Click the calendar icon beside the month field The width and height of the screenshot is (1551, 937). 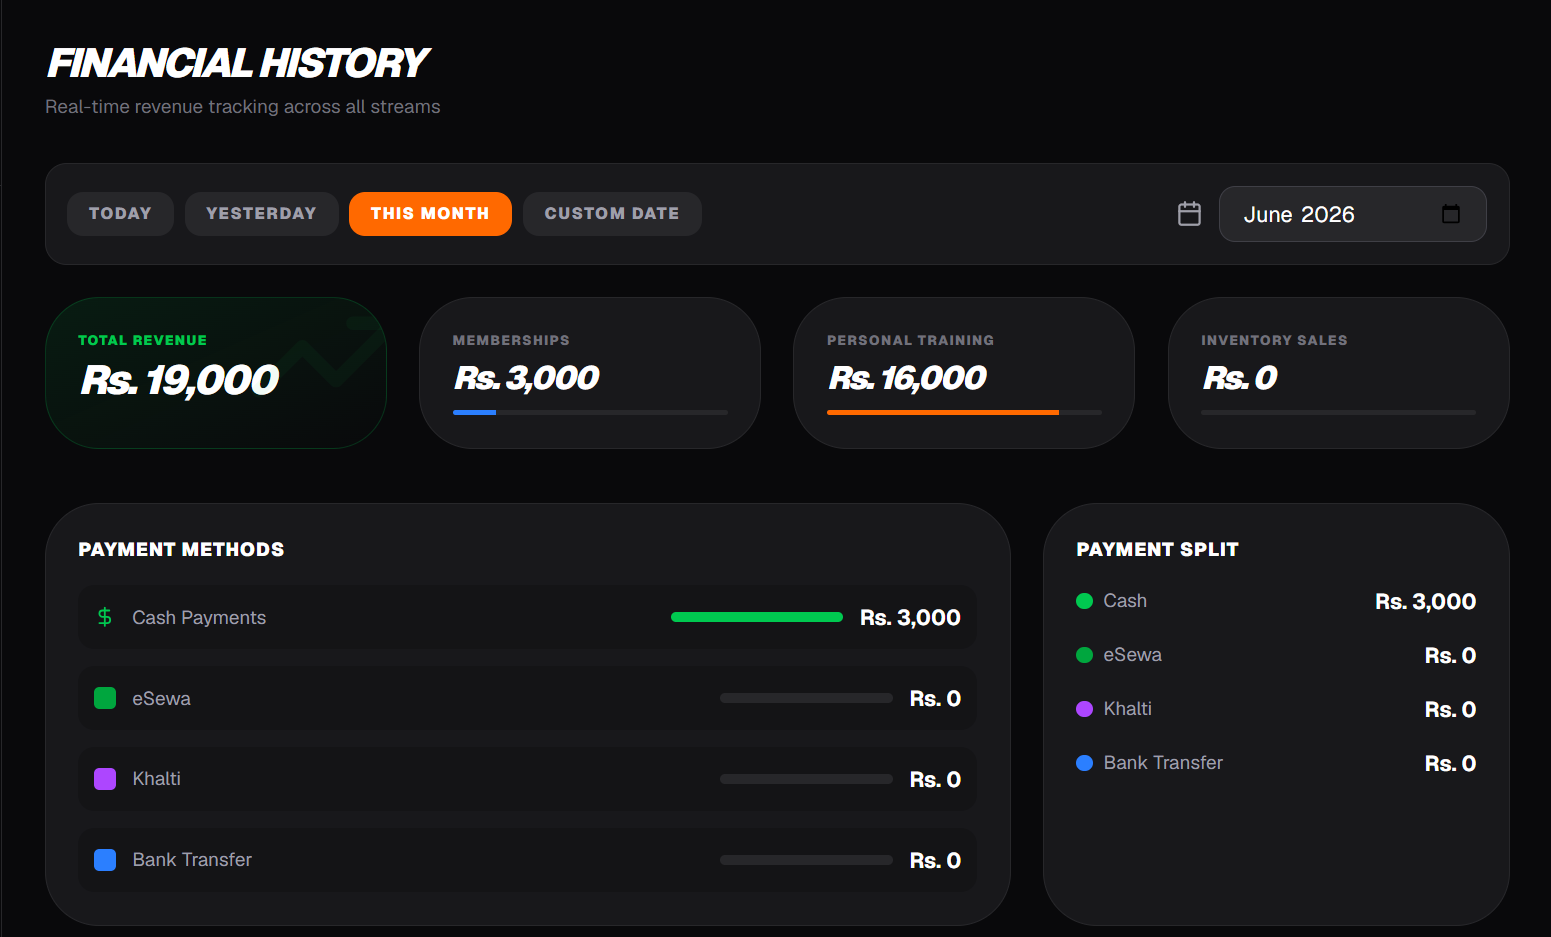1189,214
